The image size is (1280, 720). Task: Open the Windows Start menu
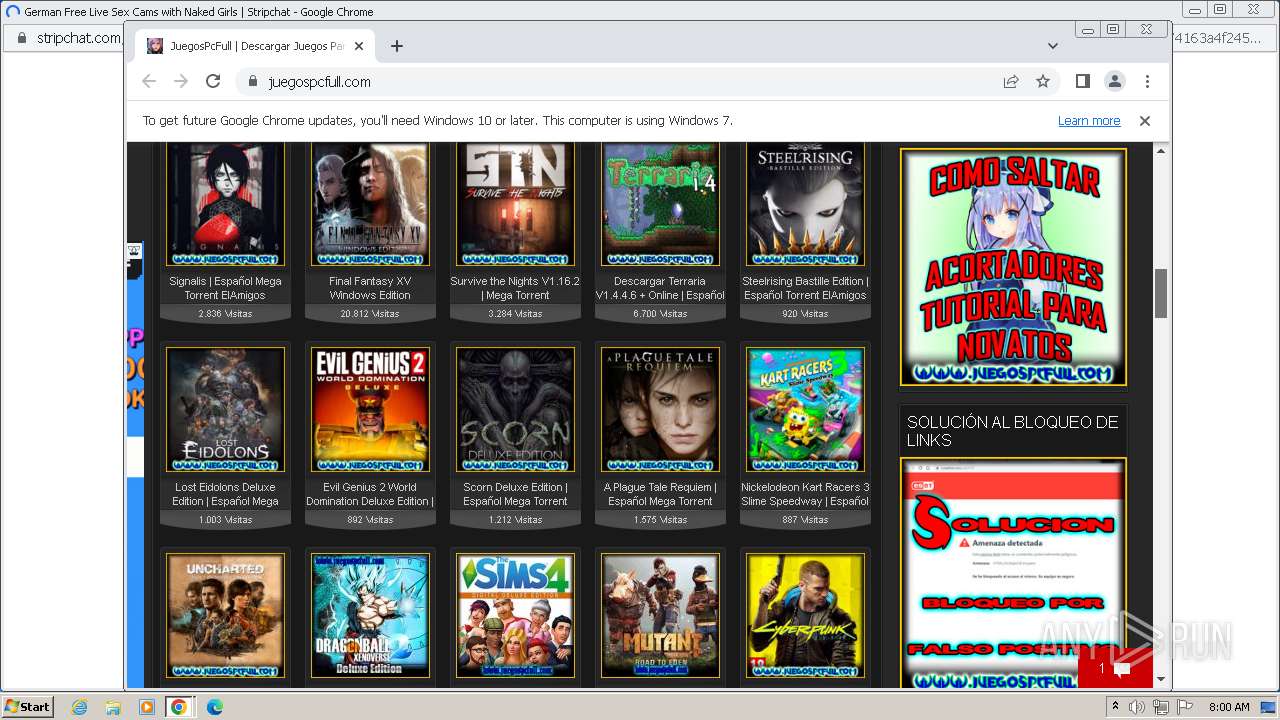[x=28, y=706]
